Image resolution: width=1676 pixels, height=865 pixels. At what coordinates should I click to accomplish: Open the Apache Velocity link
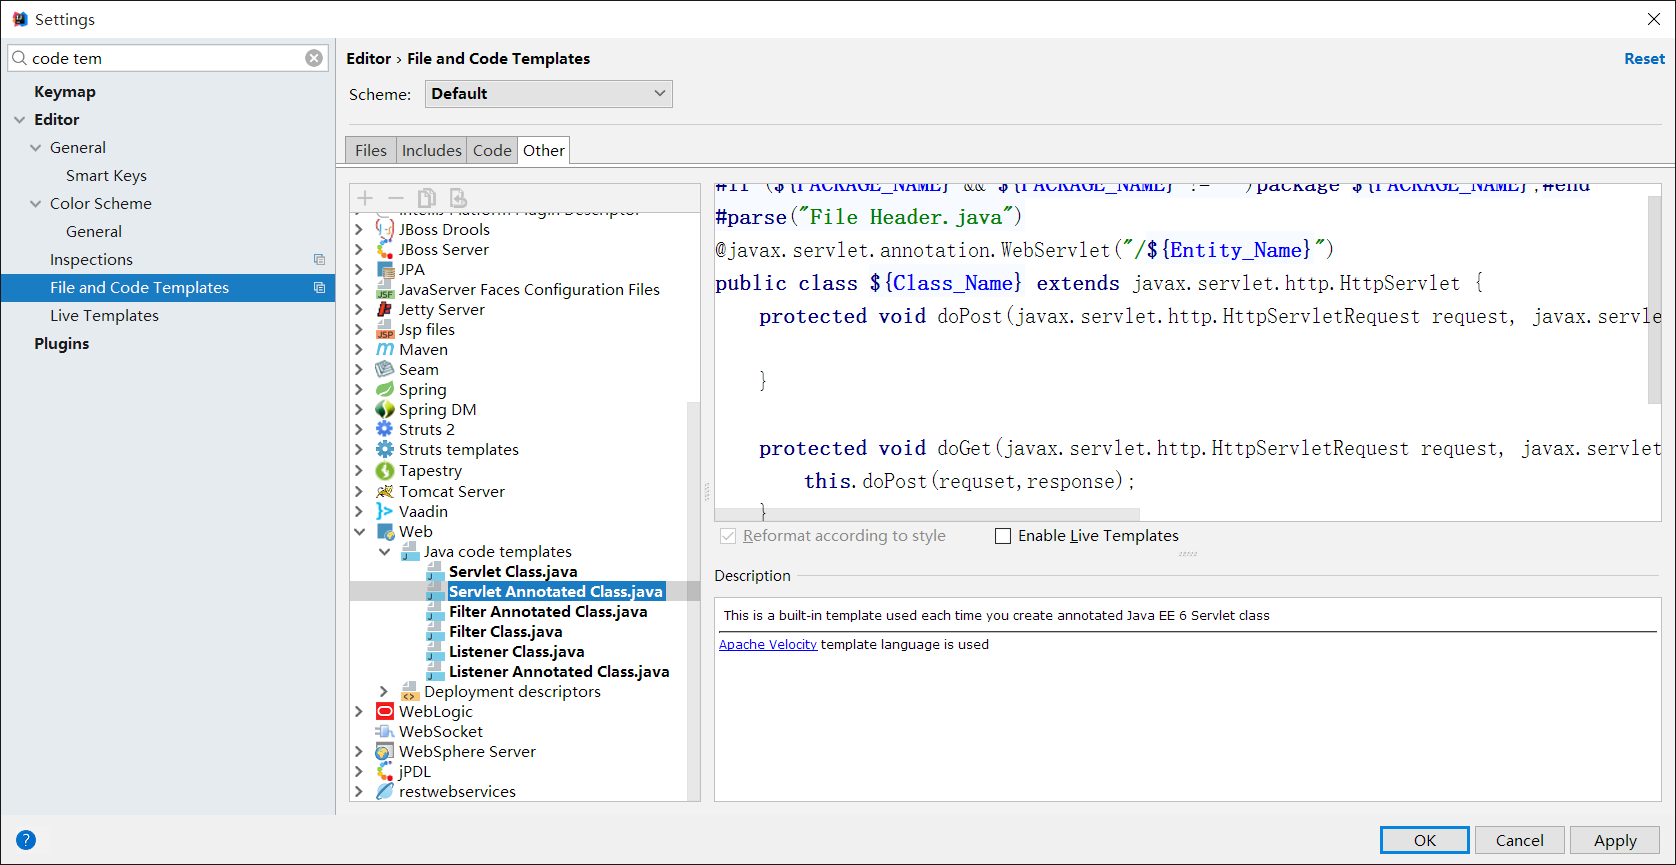[x=768, y=644]
